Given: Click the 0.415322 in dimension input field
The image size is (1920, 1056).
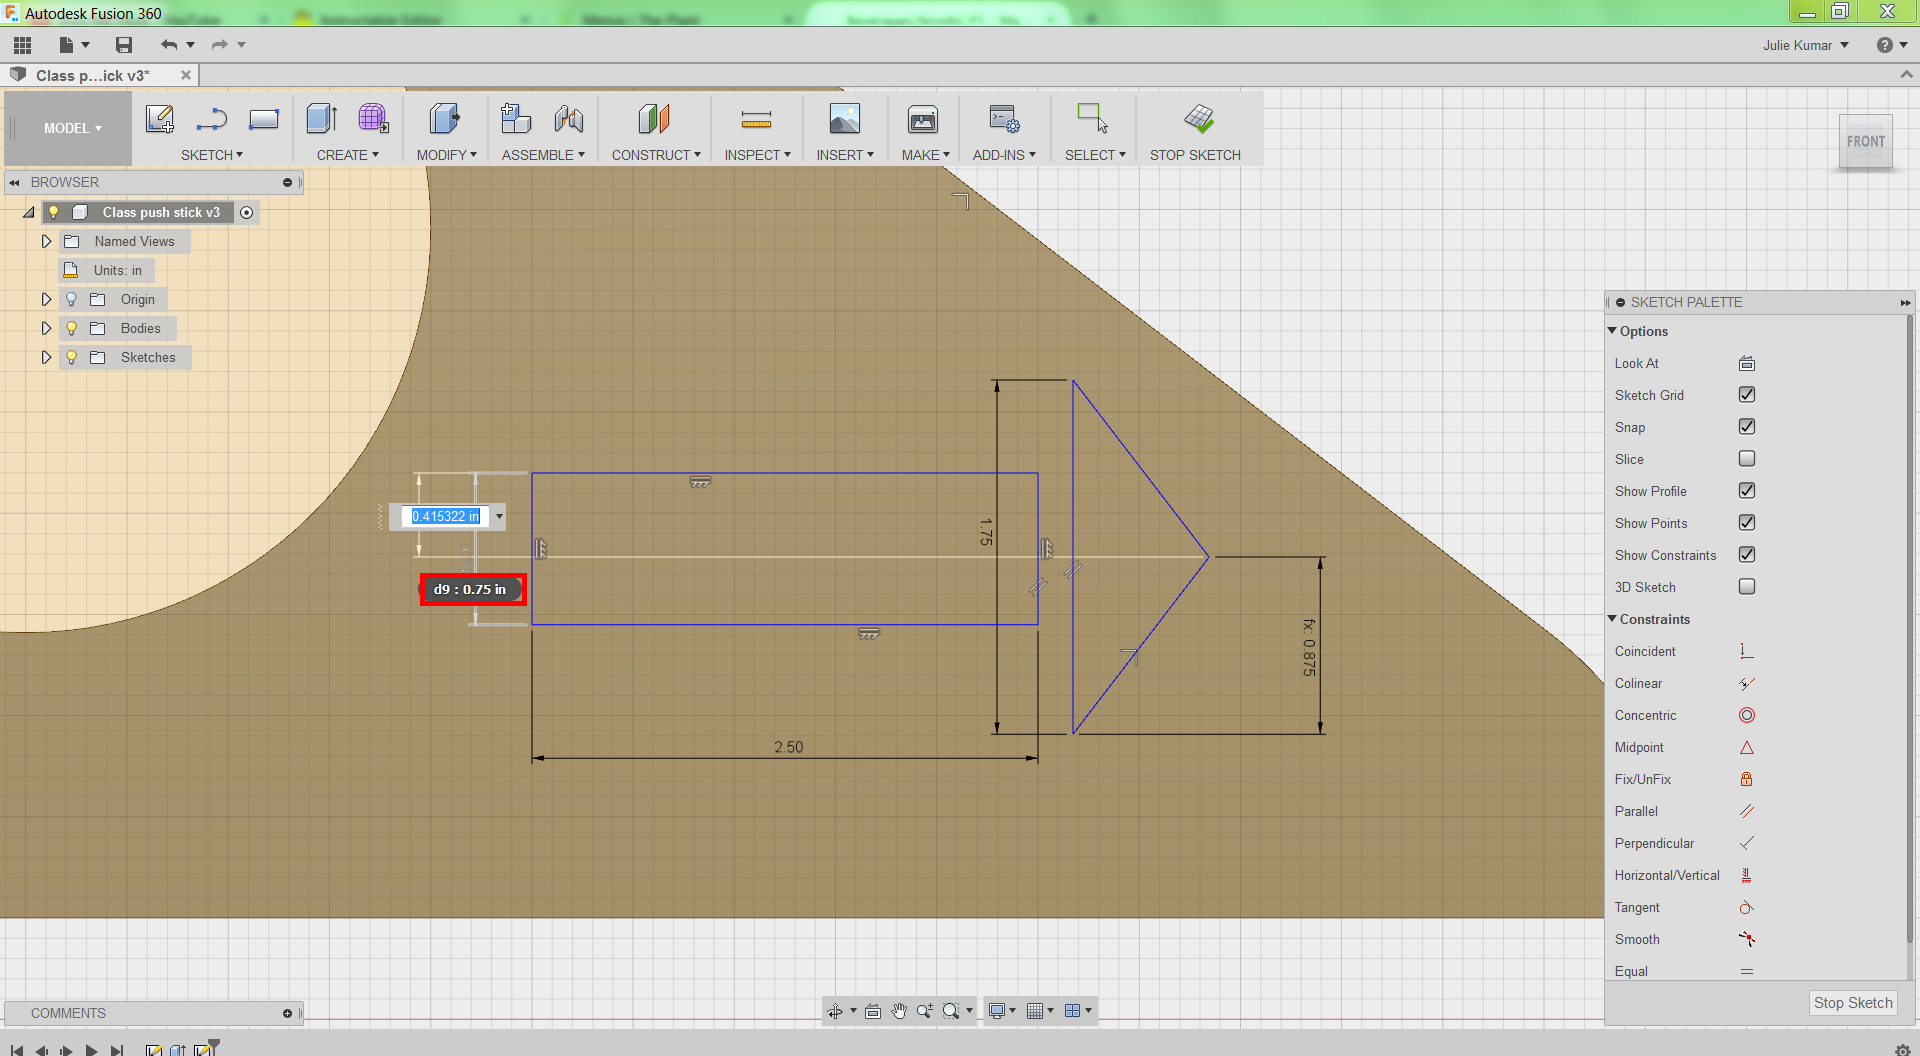Looking at the screenshot, I should coord(446,516).
